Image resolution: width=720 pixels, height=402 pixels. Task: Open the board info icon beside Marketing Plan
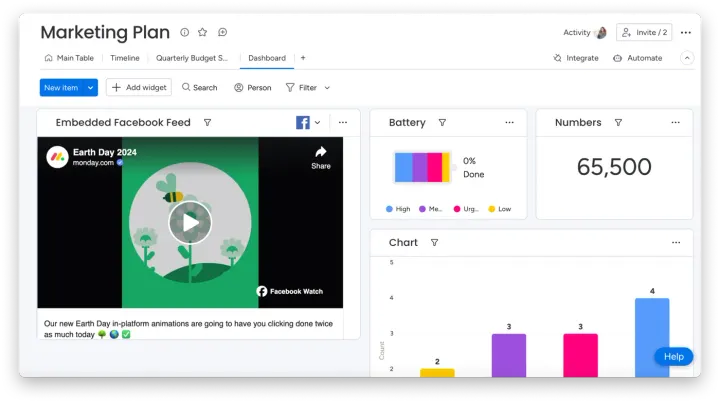click(x=185, y=32)
